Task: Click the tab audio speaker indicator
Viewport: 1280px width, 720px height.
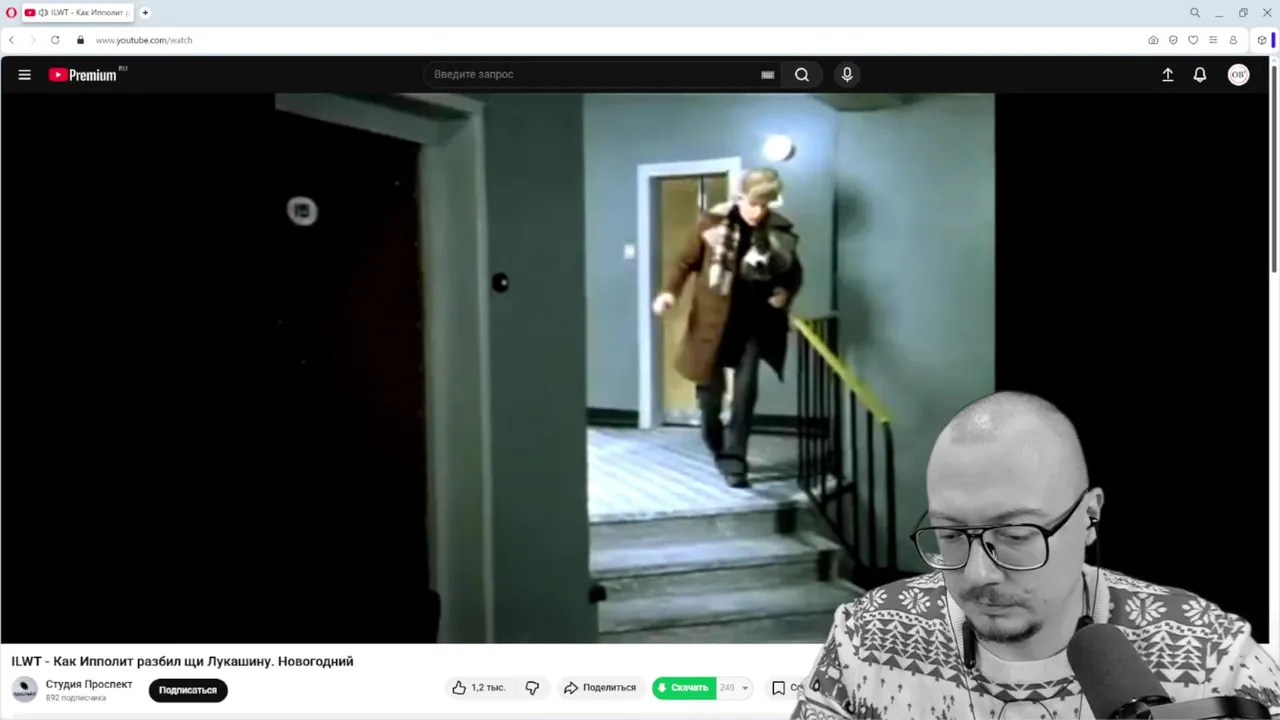Action: pos(43,13)
